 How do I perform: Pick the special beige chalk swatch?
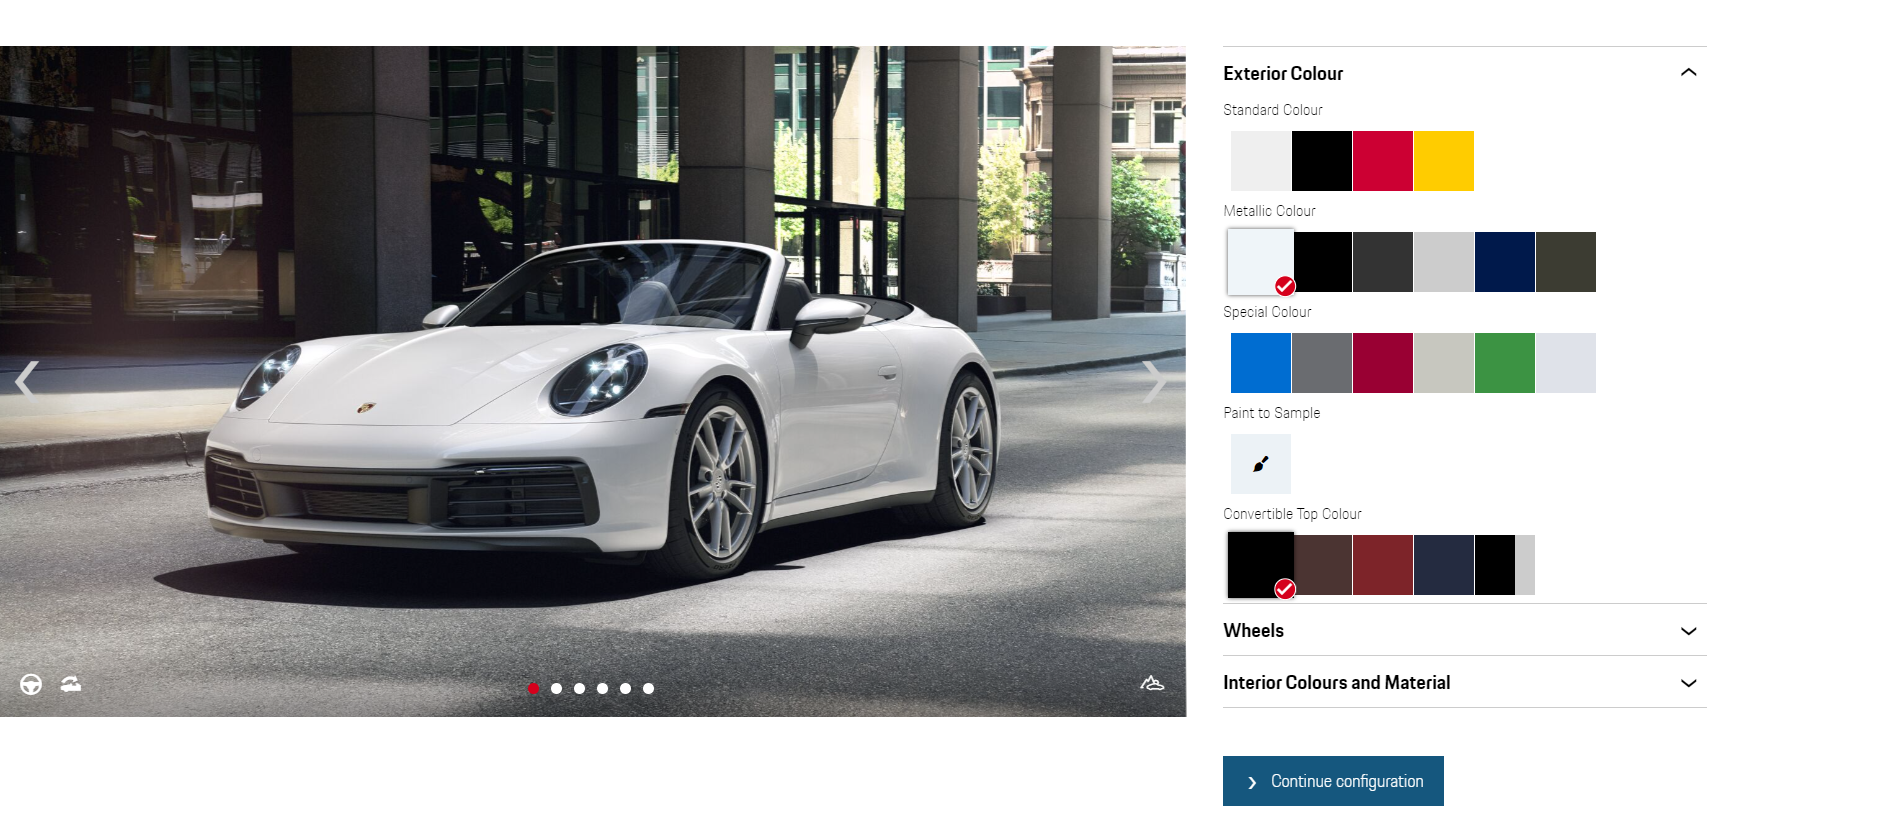1444,363
